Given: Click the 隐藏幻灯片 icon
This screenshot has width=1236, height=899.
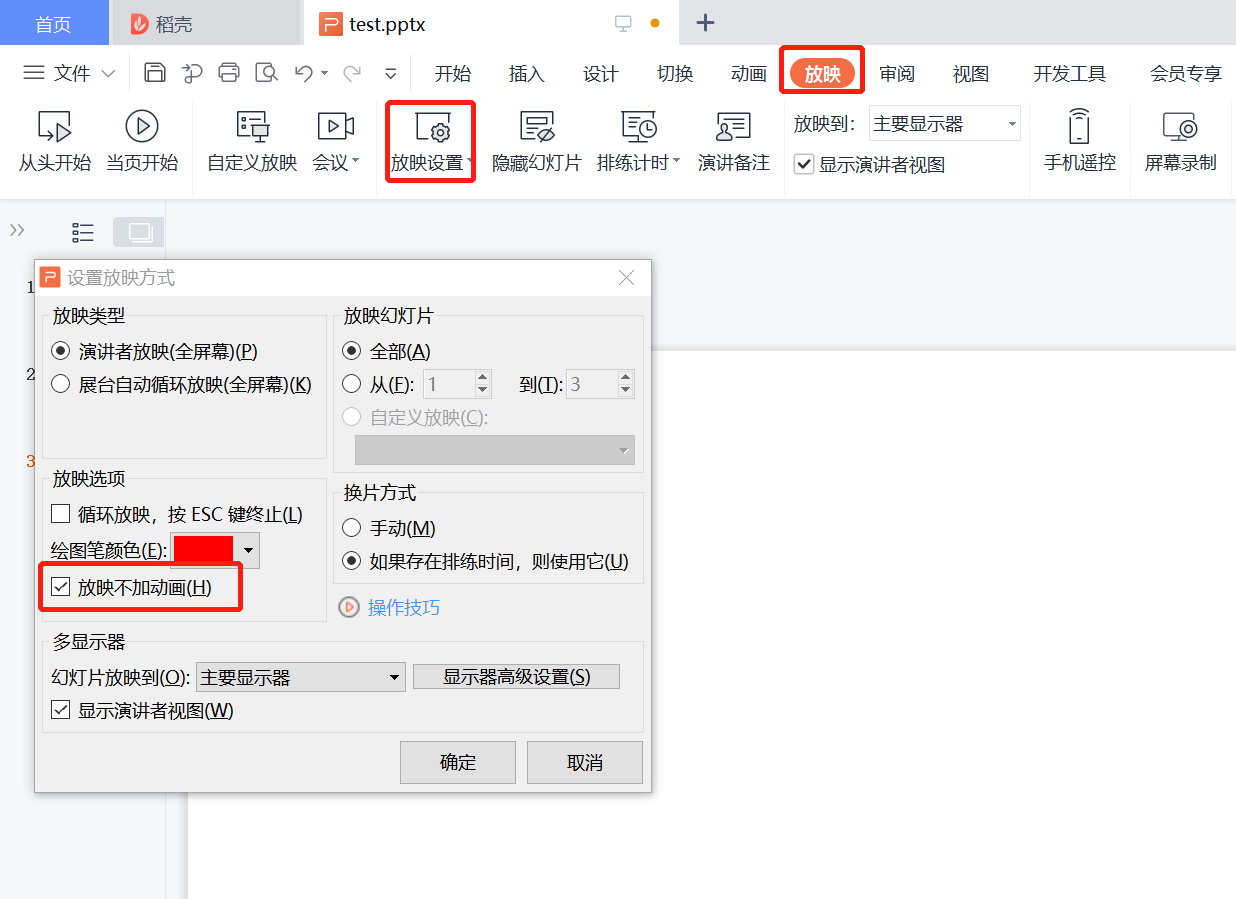Looking at the screenshot, I should pyautogui.click(x=536, y=140).
